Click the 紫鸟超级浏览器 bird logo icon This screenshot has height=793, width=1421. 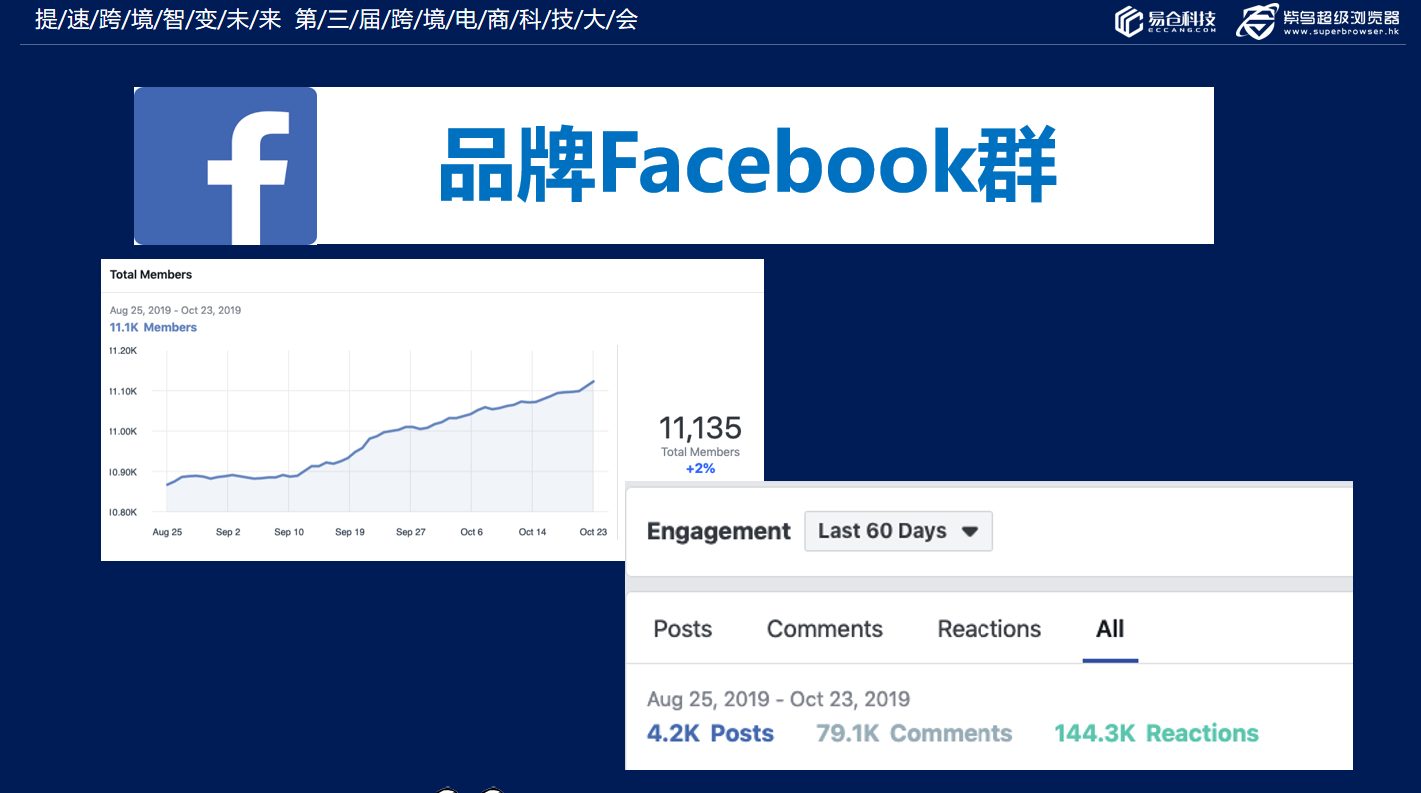(x=1258, y=20)
